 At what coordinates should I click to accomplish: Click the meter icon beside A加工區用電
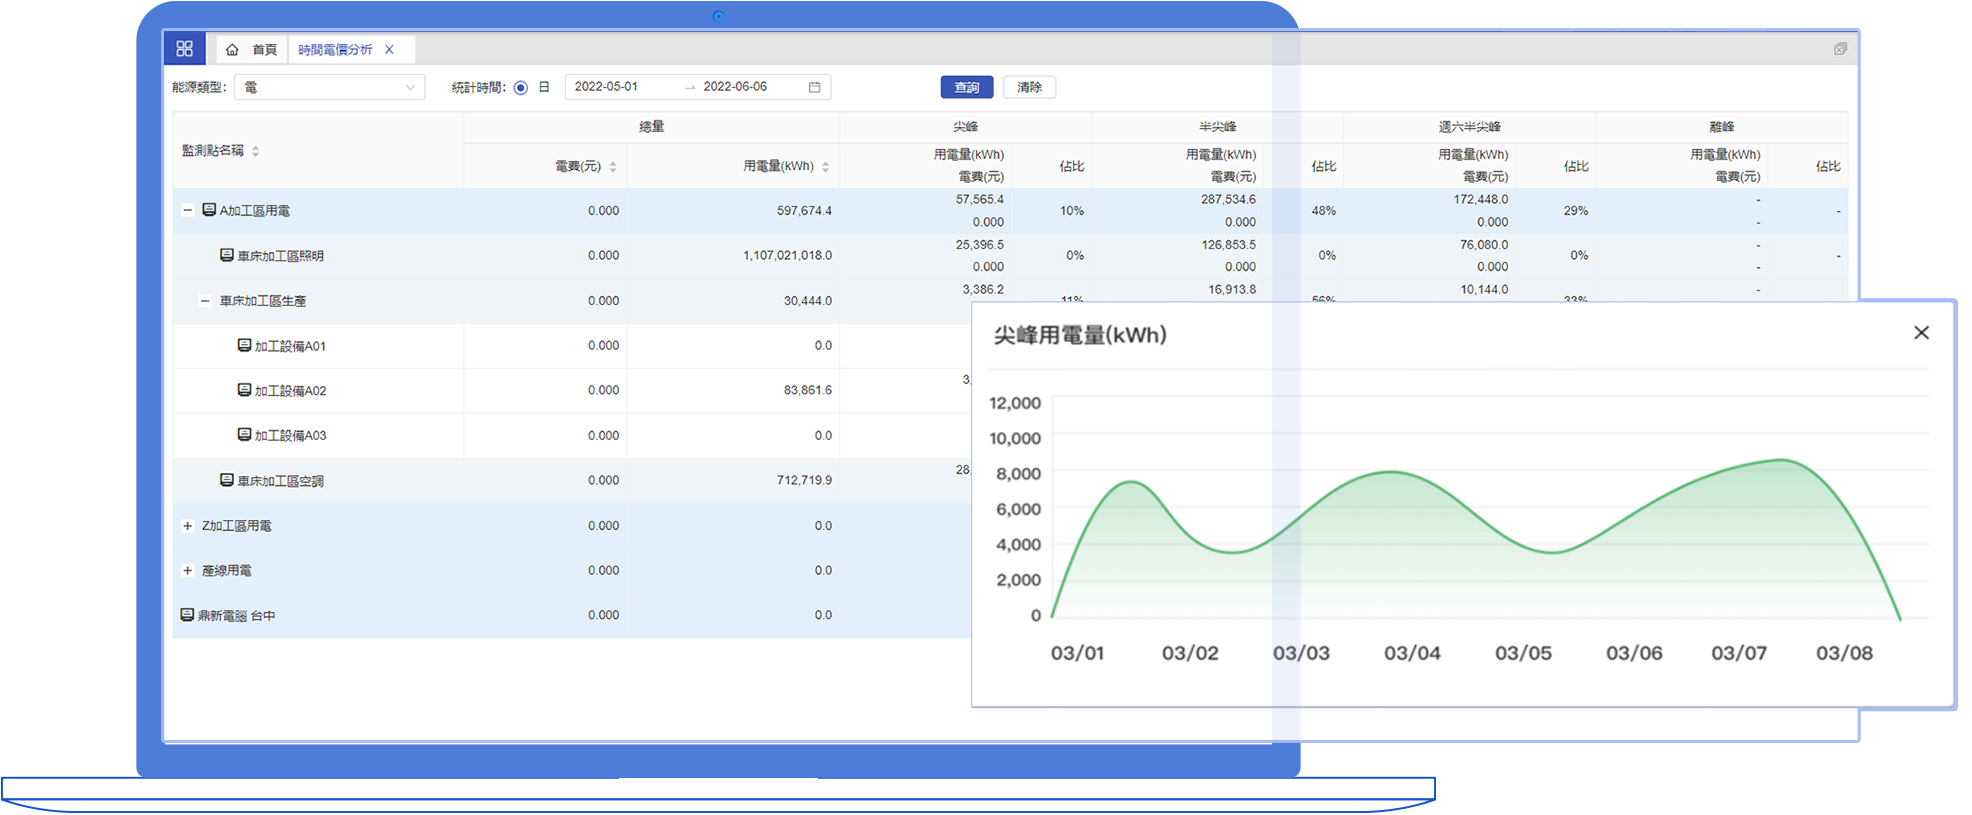coord(209,210)
